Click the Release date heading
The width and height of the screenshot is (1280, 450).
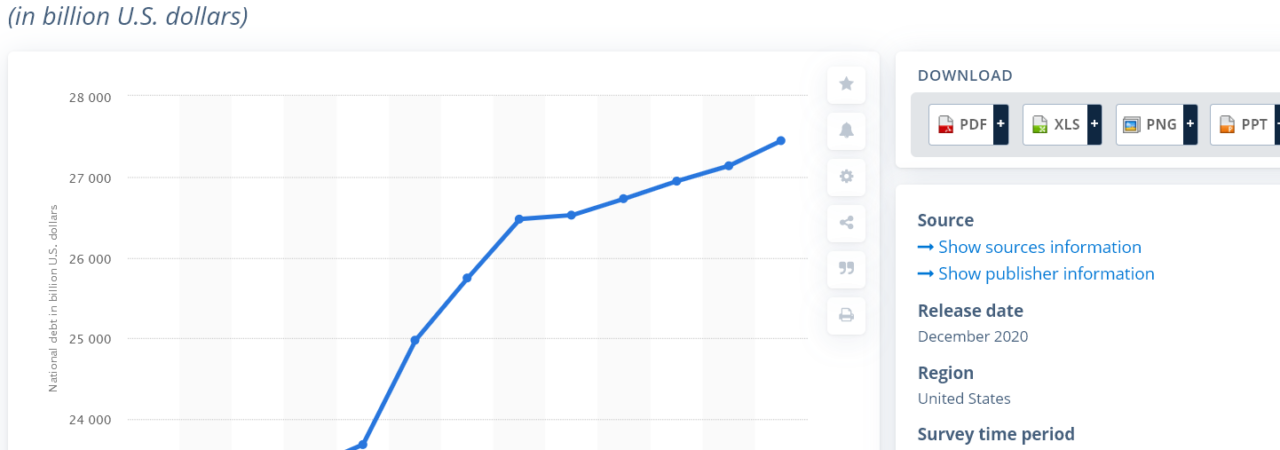971,311
